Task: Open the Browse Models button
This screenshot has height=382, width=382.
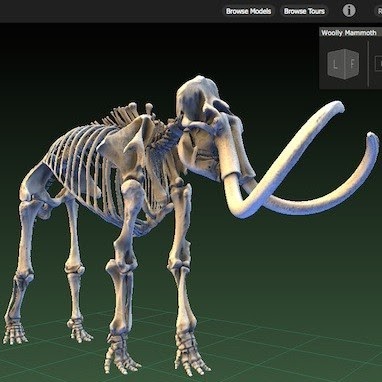Action: point(249,11)
